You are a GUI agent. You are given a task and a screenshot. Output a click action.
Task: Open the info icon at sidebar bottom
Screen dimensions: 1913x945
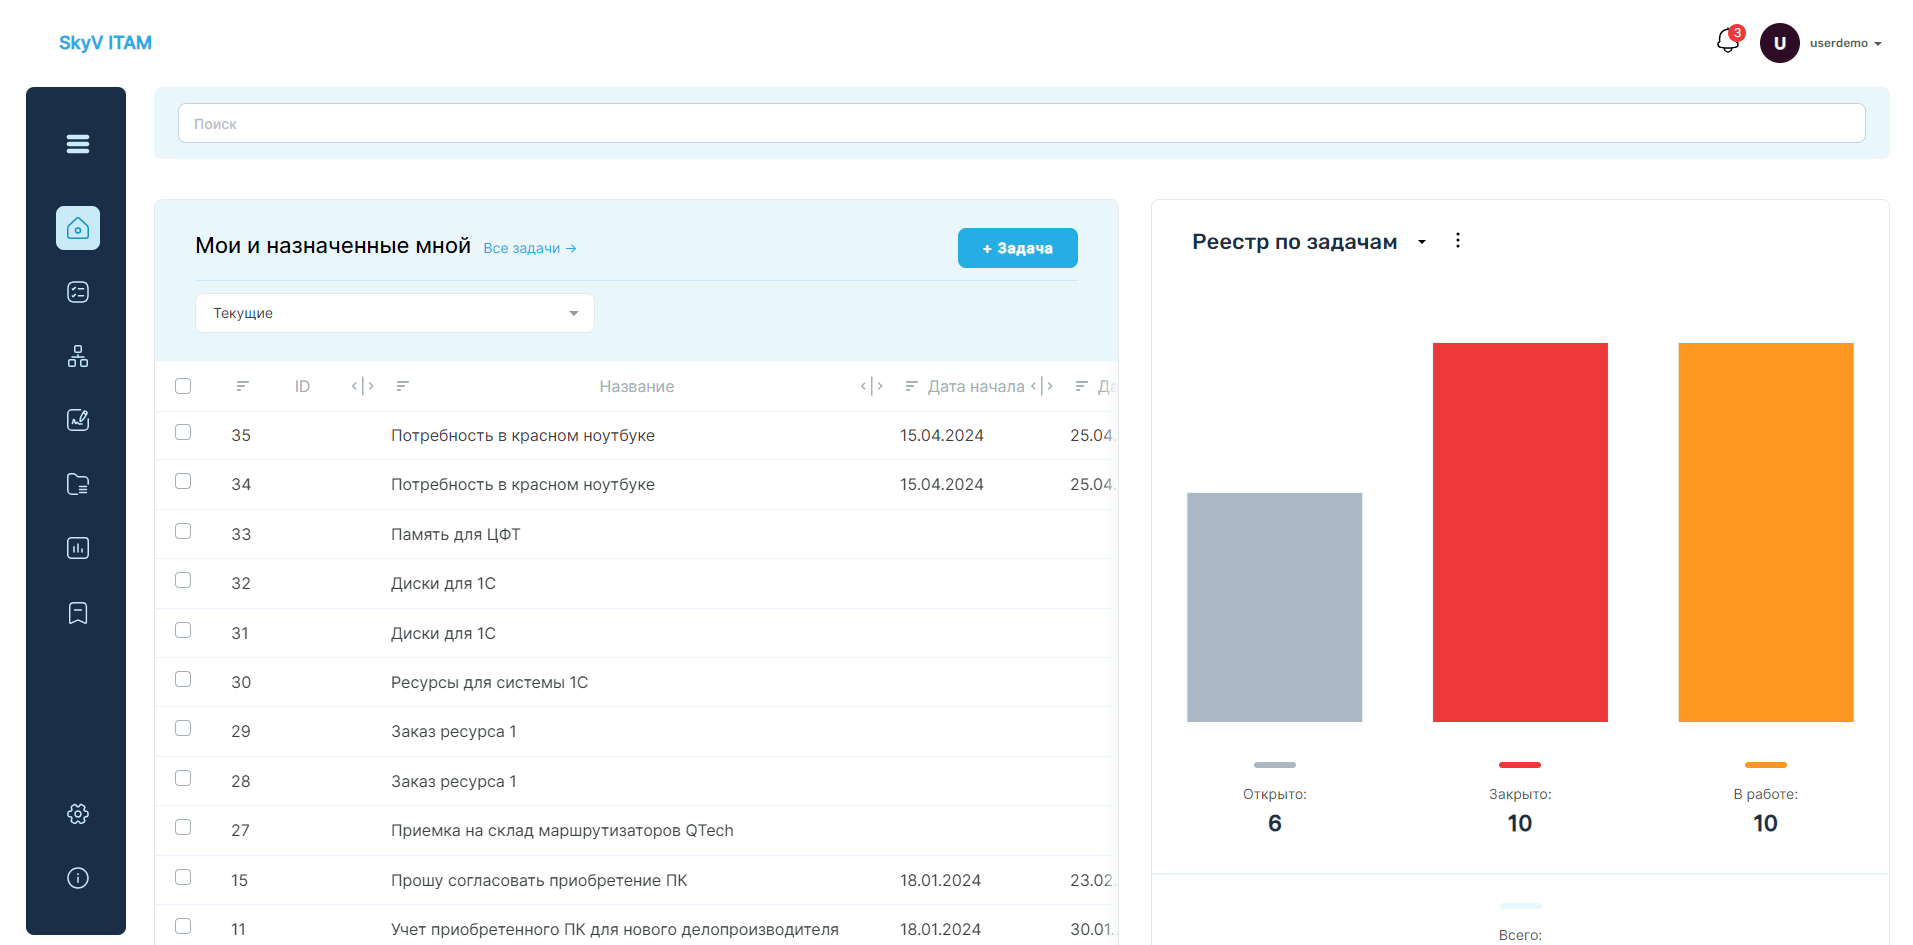click(x=78, y=878)
